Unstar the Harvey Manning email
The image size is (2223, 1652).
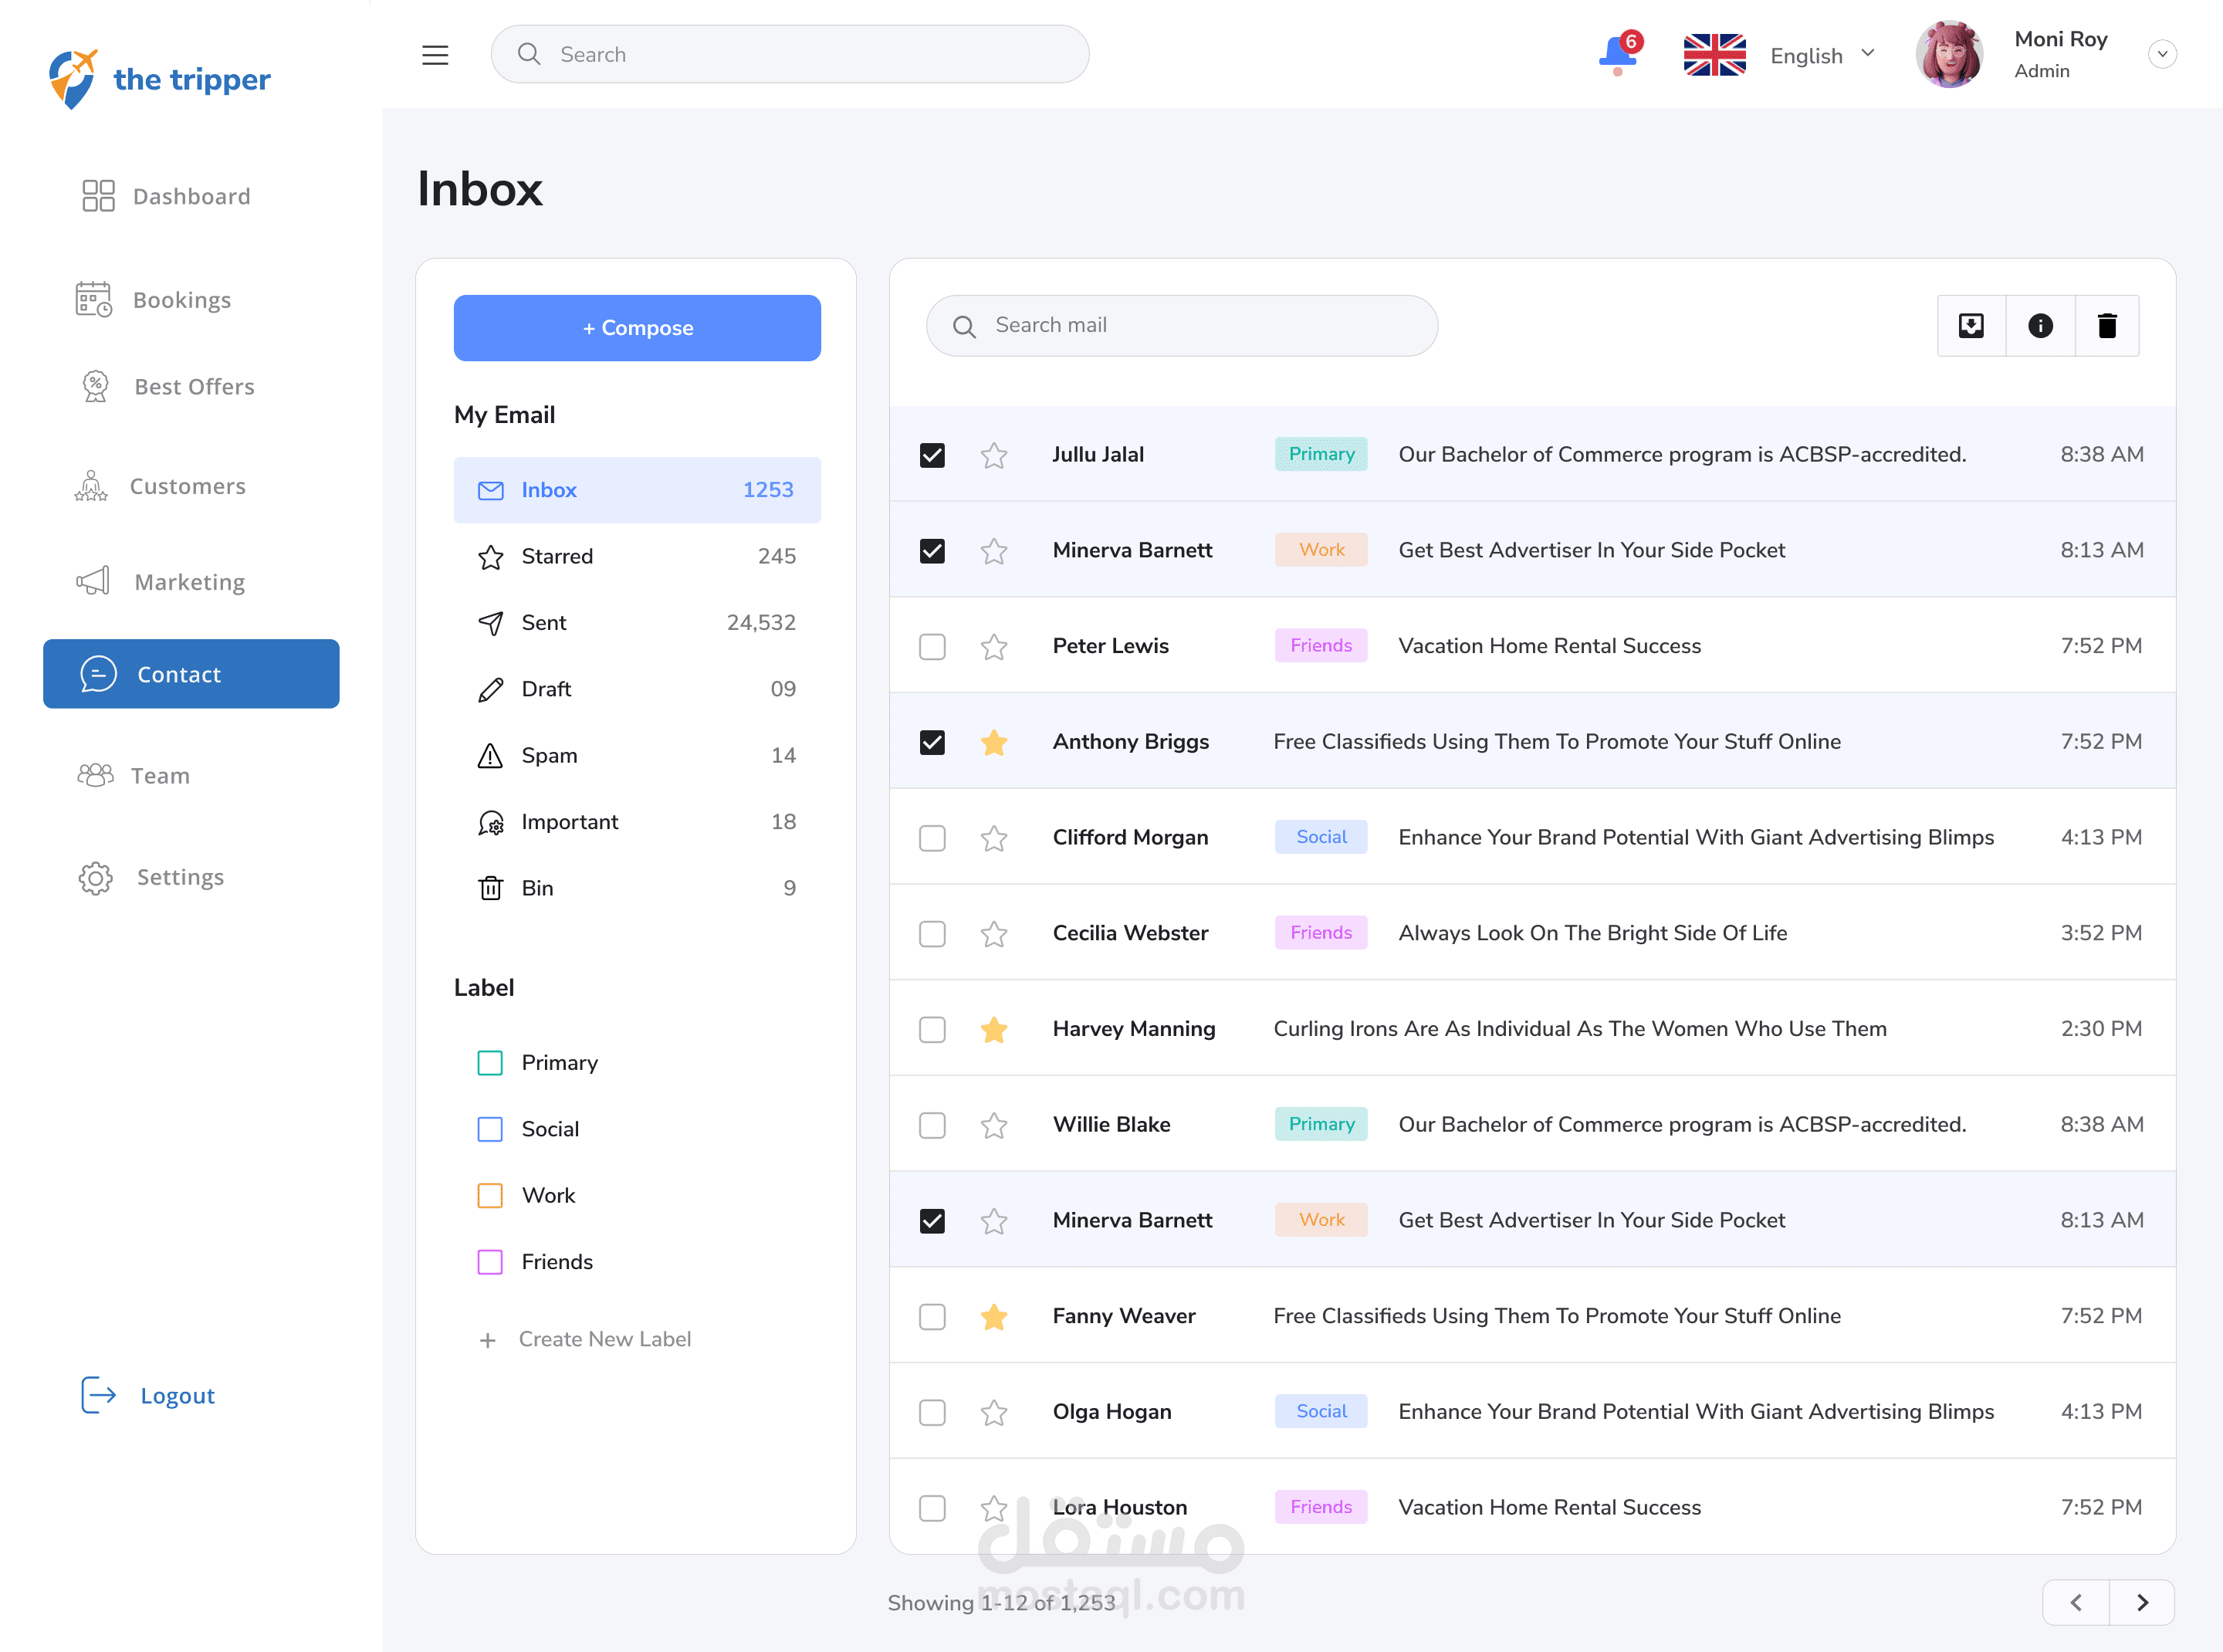pos(994,1030)
